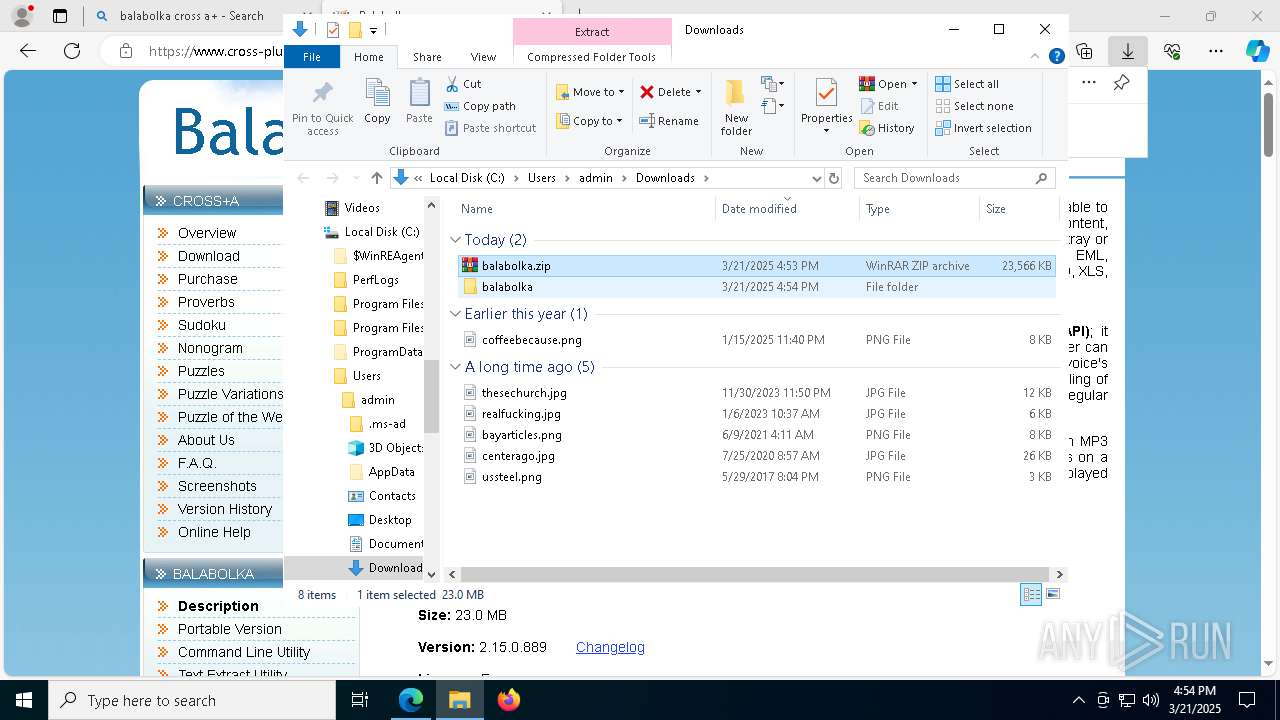Open Version History sidebar link

(224, 509)
